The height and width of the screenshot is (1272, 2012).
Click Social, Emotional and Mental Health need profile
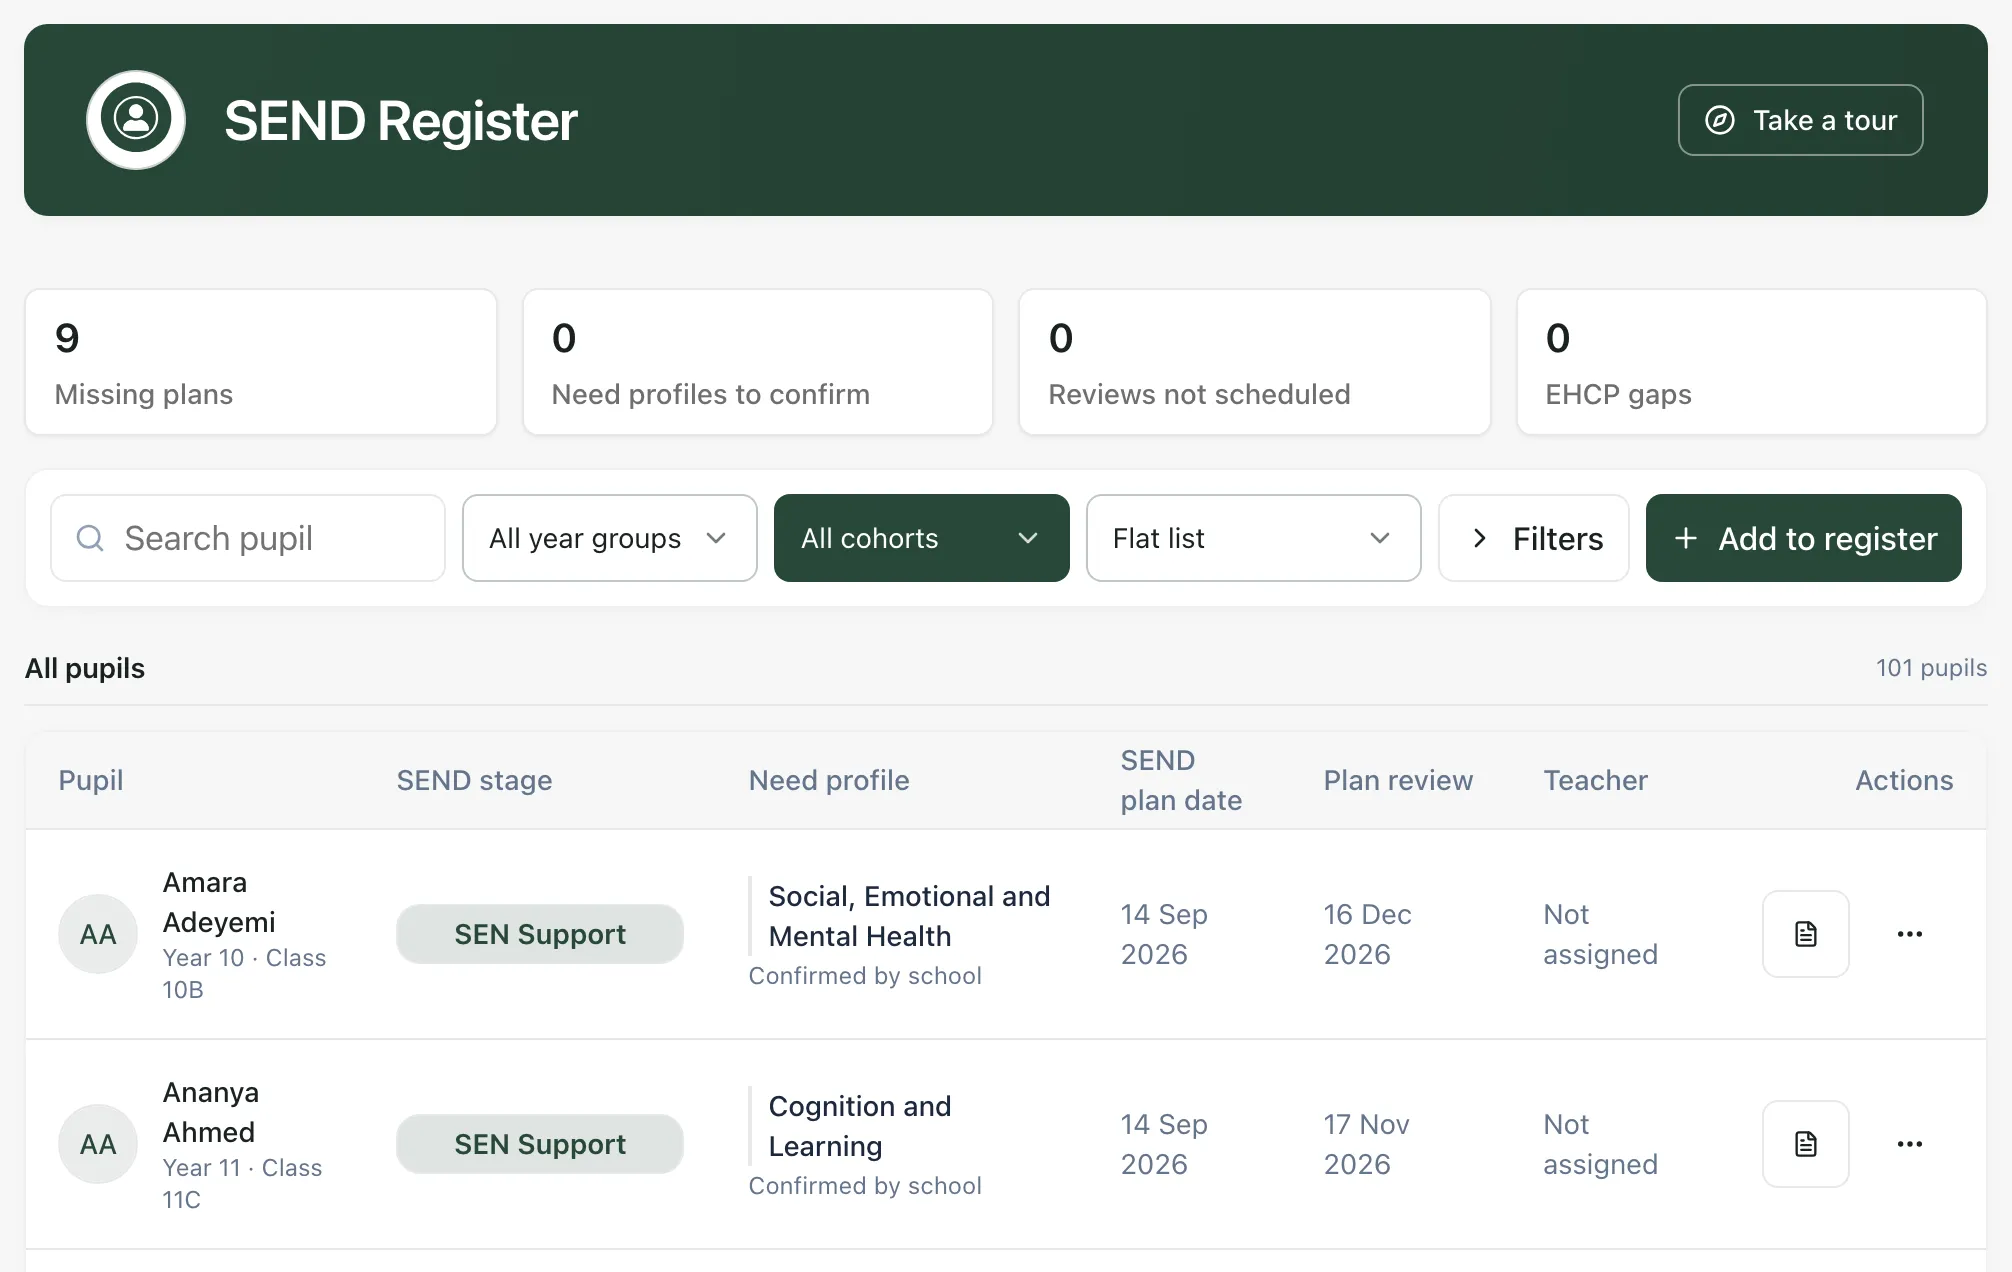(x=909, y=916)
